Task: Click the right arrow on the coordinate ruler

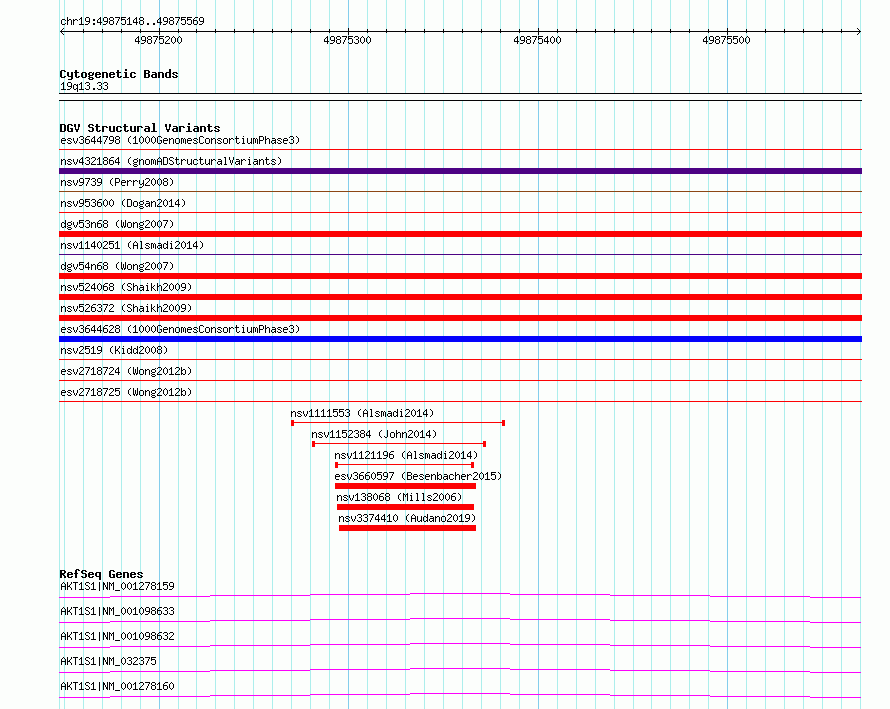Action: (x=859, y=31)
